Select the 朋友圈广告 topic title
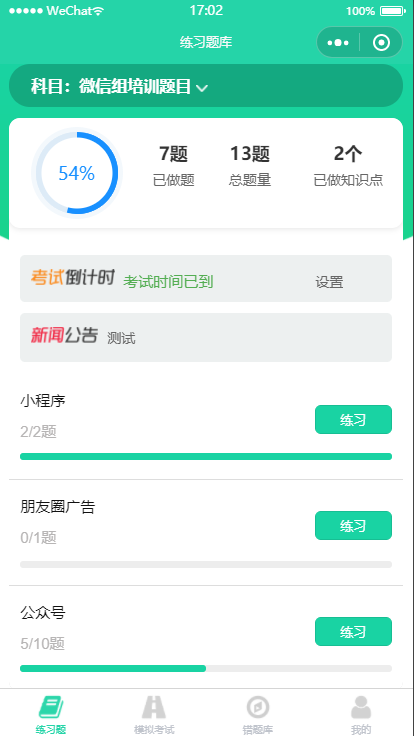The width and height of the screenshot is (414, 736). pos(58,507)
